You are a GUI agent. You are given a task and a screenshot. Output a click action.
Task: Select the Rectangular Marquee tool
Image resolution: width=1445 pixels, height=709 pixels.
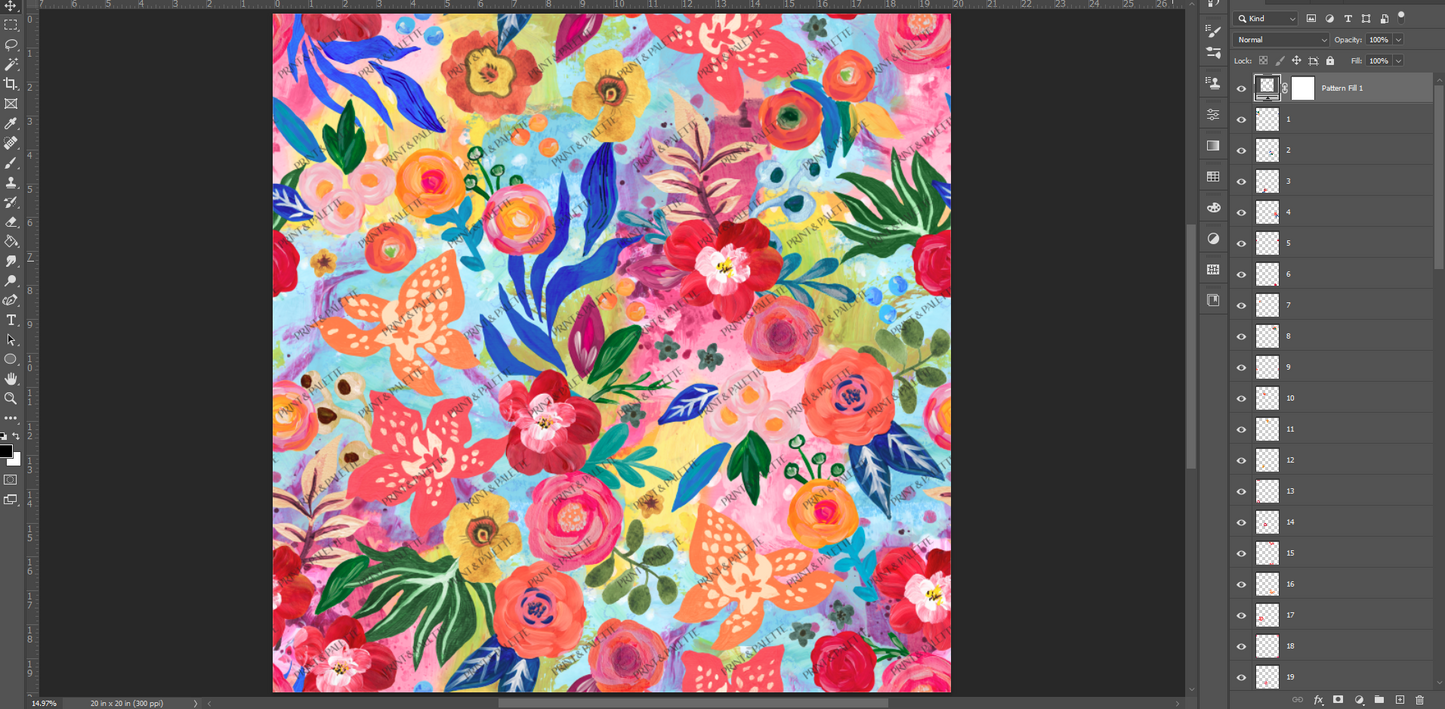[11, 25]
